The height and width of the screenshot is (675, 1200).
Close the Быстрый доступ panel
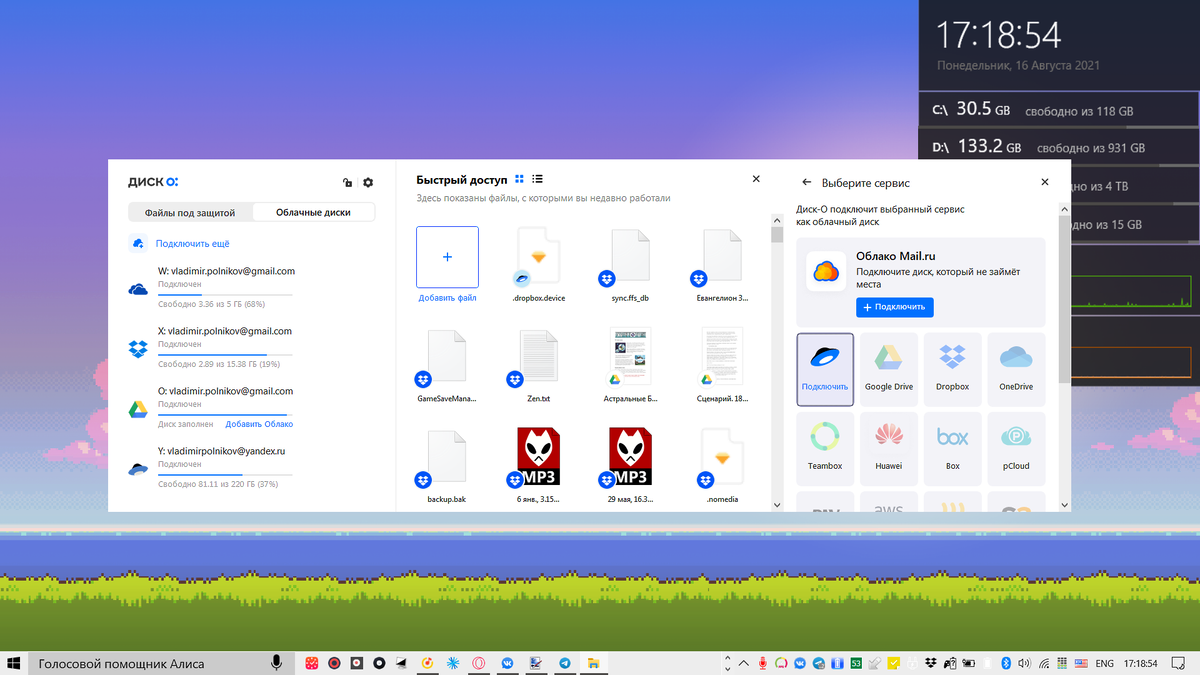(756, 179)
